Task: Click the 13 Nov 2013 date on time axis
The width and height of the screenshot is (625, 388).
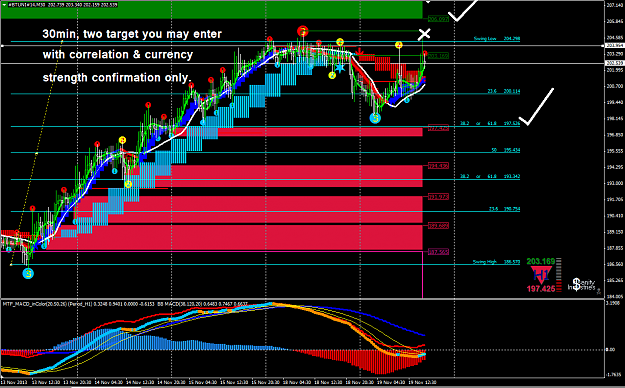Action: [x=13, y=382]
